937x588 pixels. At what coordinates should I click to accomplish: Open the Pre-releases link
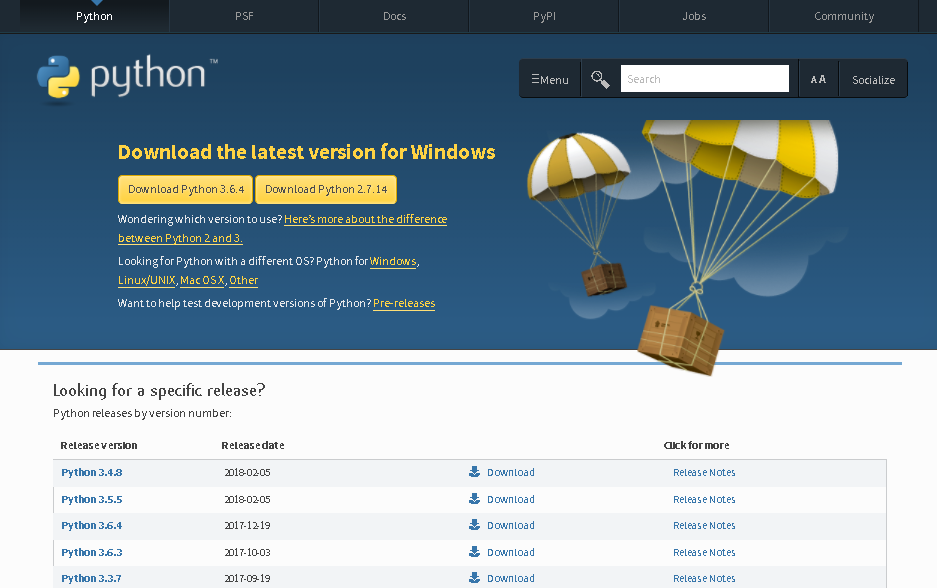point(404,303)
